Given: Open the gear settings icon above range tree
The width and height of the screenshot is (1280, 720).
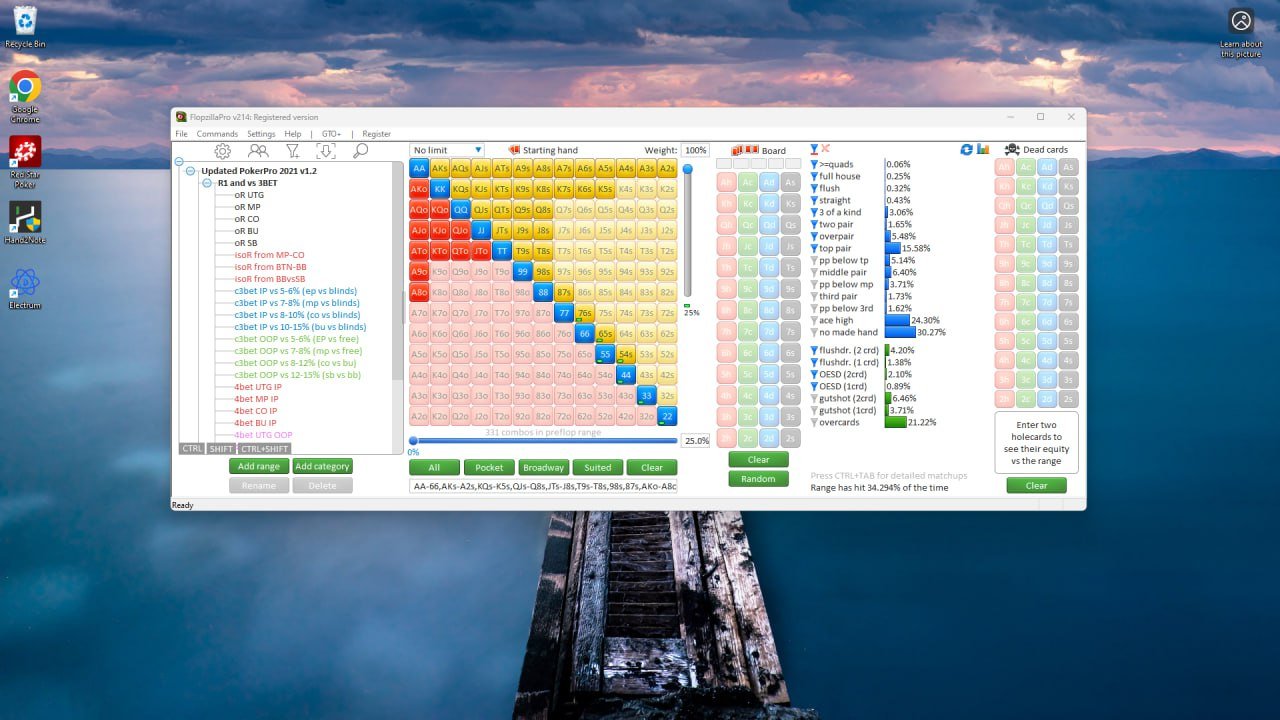Looking at the screenshot, I should pos(223,151).
